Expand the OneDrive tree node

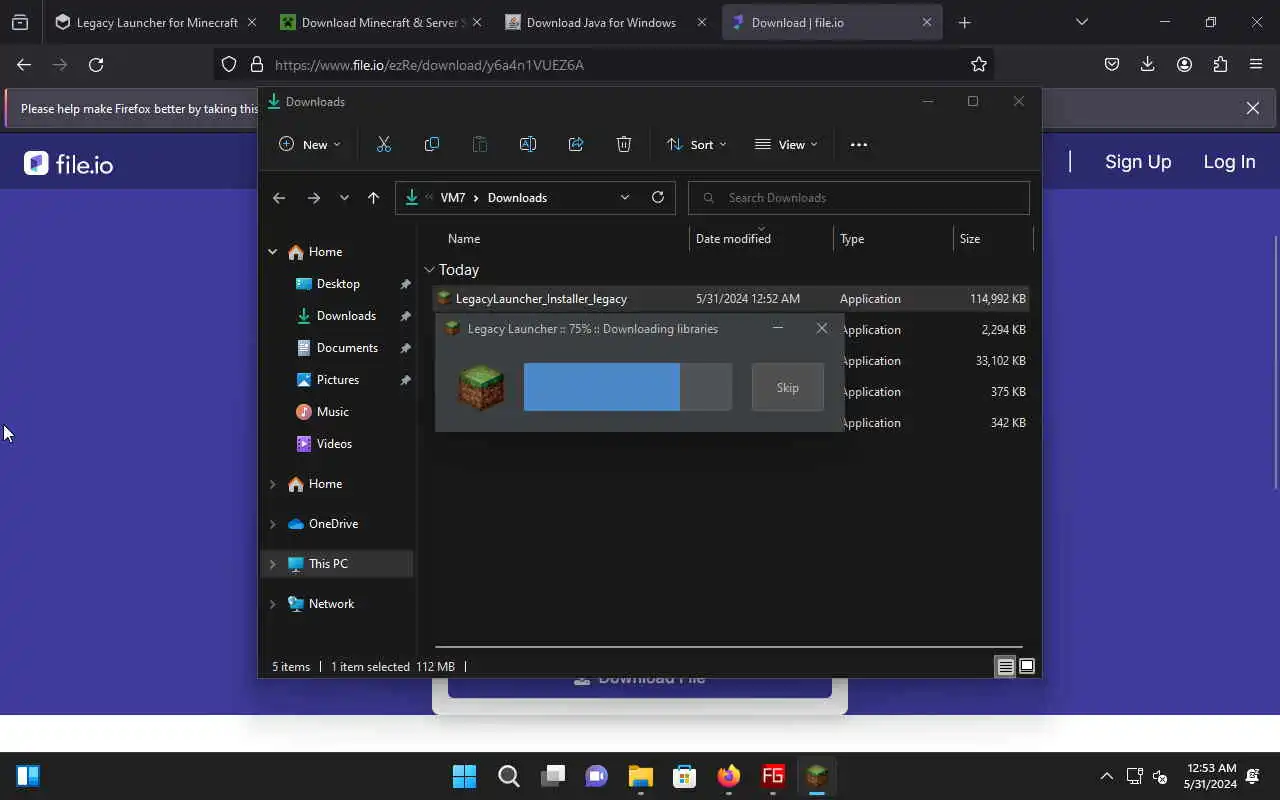[x=272, y=524]
